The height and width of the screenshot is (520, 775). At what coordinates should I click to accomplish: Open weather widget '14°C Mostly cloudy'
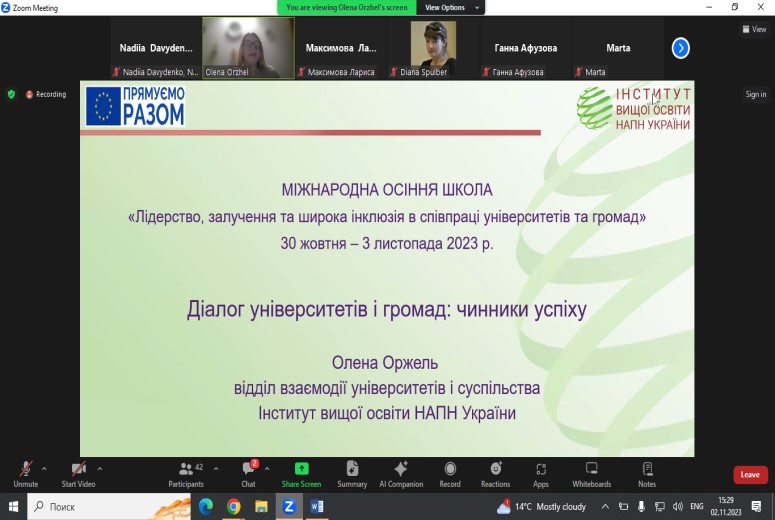click(542, 507)
